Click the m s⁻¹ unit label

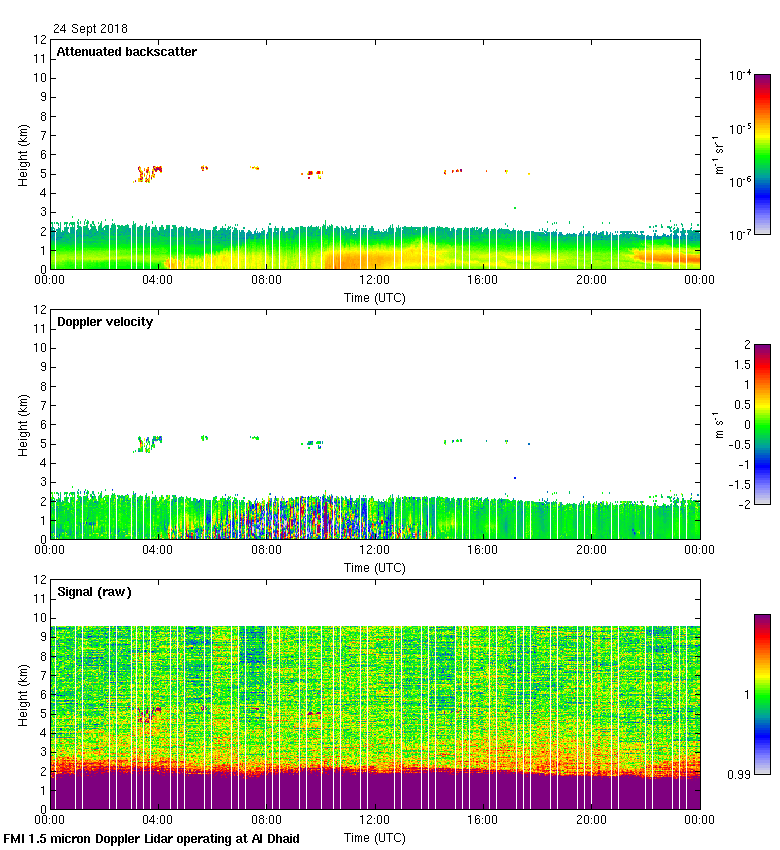pyautogui.click(x=718, y=424)
